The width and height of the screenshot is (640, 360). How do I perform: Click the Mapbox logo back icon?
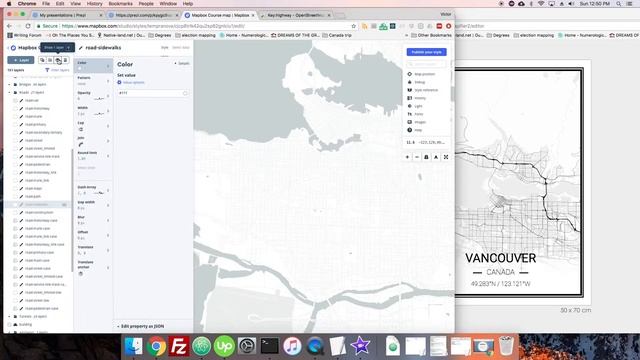point(13,48)
